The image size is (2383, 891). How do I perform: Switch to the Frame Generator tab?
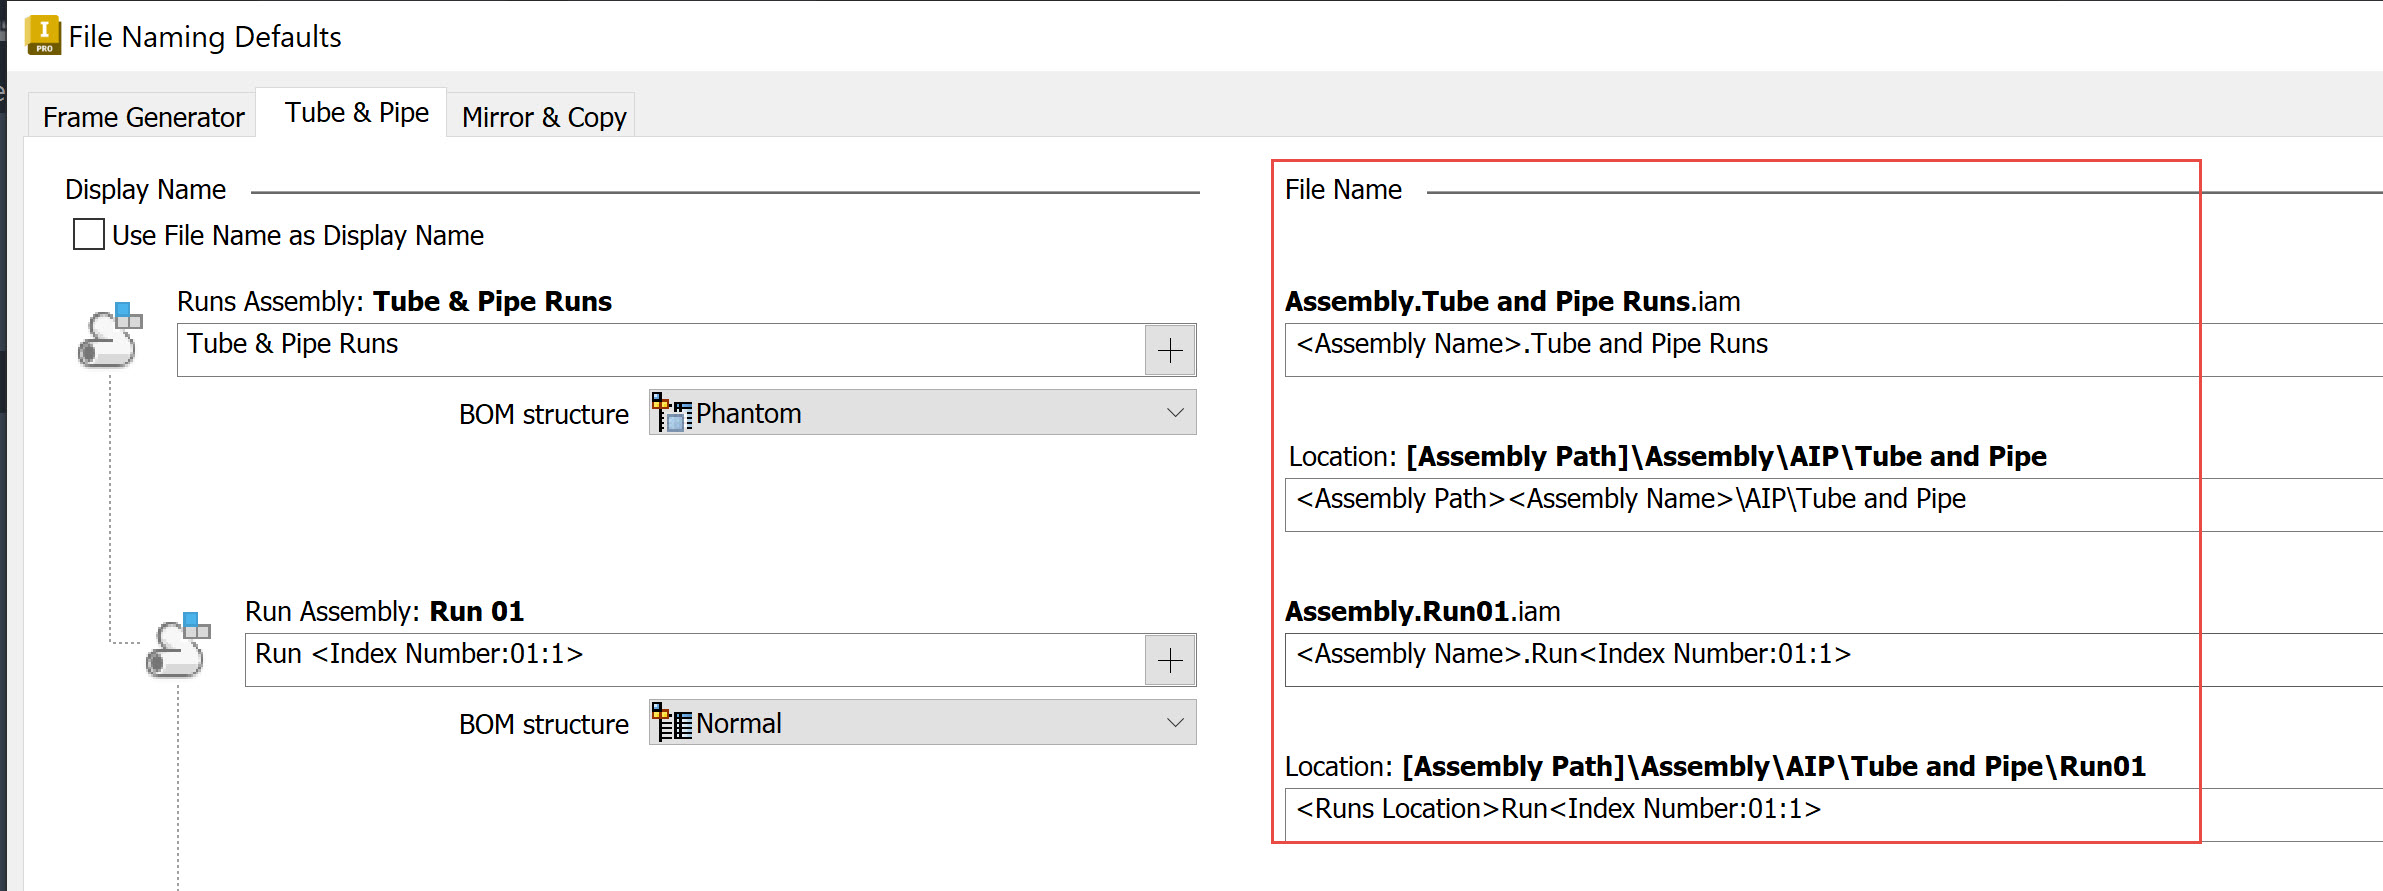[x=142, y=115]
